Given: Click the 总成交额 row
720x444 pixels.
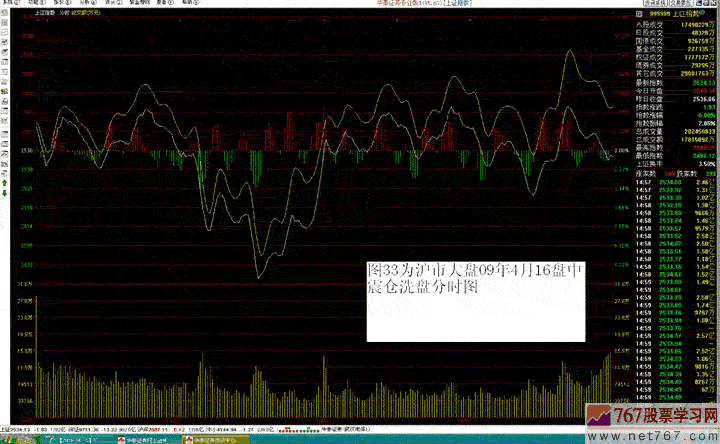Looking at the screenshot, I should tap(675, 140).
